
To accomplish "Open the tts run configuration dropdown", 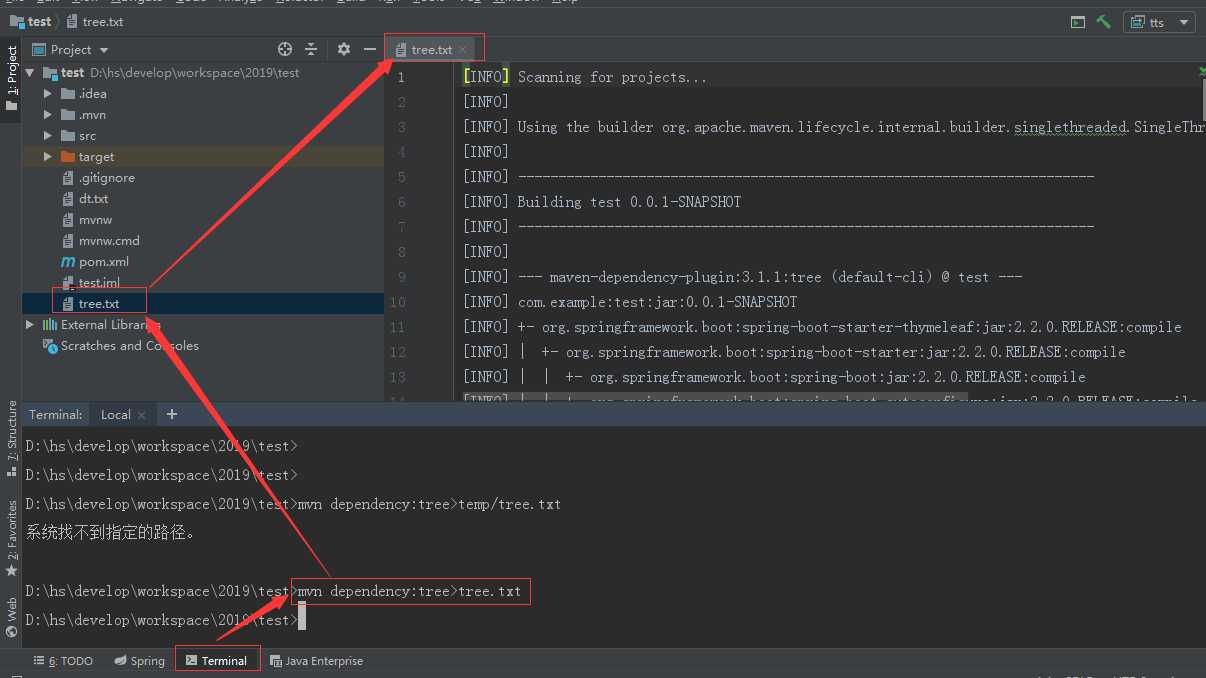I will point(1160,22).
